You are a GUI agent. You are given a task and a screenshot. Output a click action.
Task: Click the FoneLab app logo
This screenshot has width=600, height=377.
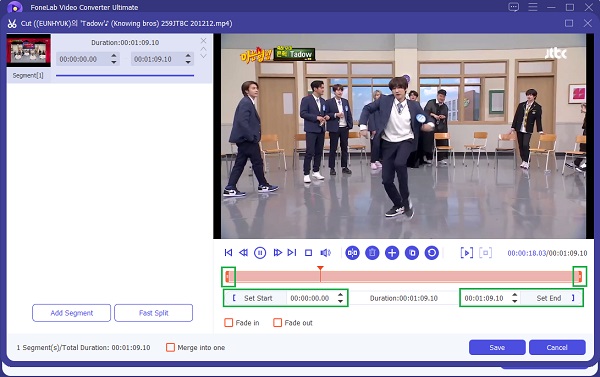pos(15,7)
